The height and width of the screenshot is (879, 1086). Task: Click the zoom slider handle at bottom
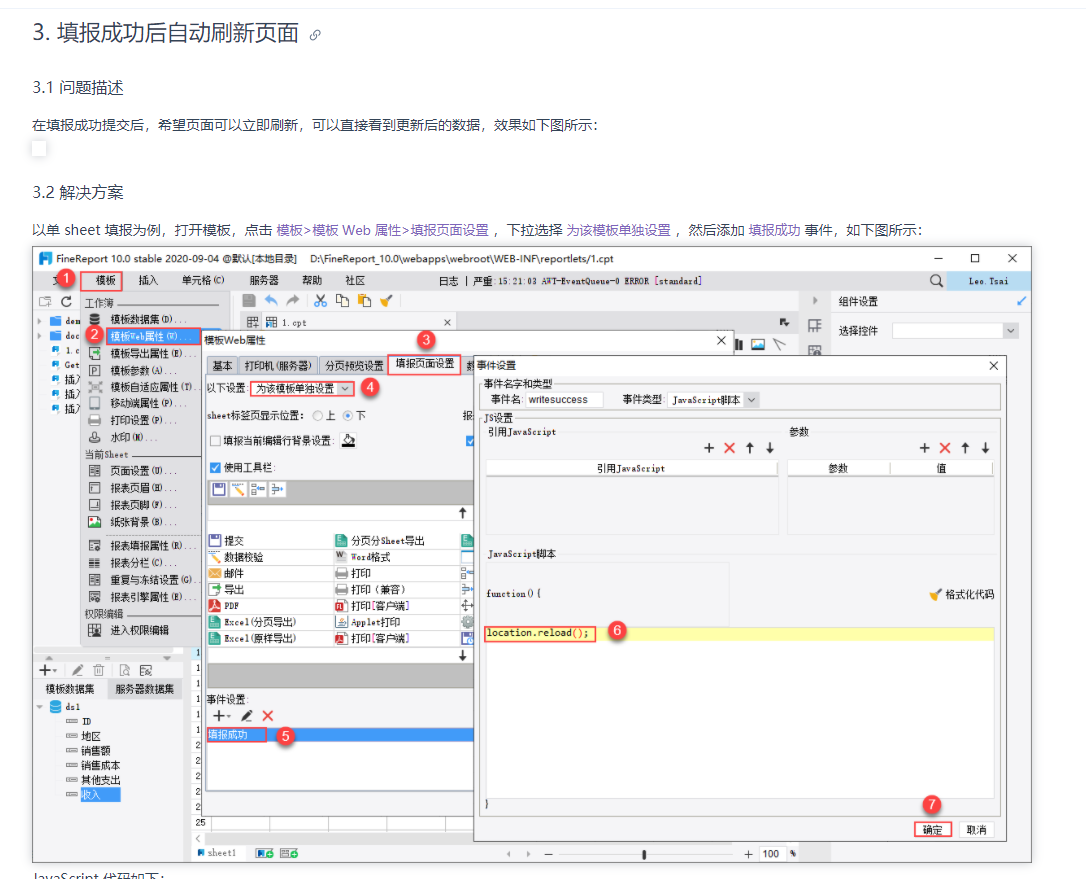point(644,855)
